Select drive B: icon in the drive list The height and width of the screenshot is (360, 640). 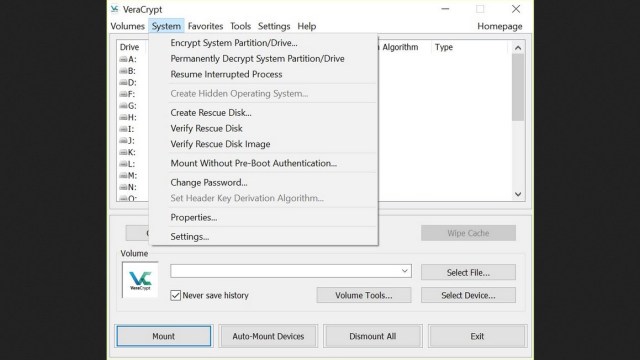(x=123, y=71)
